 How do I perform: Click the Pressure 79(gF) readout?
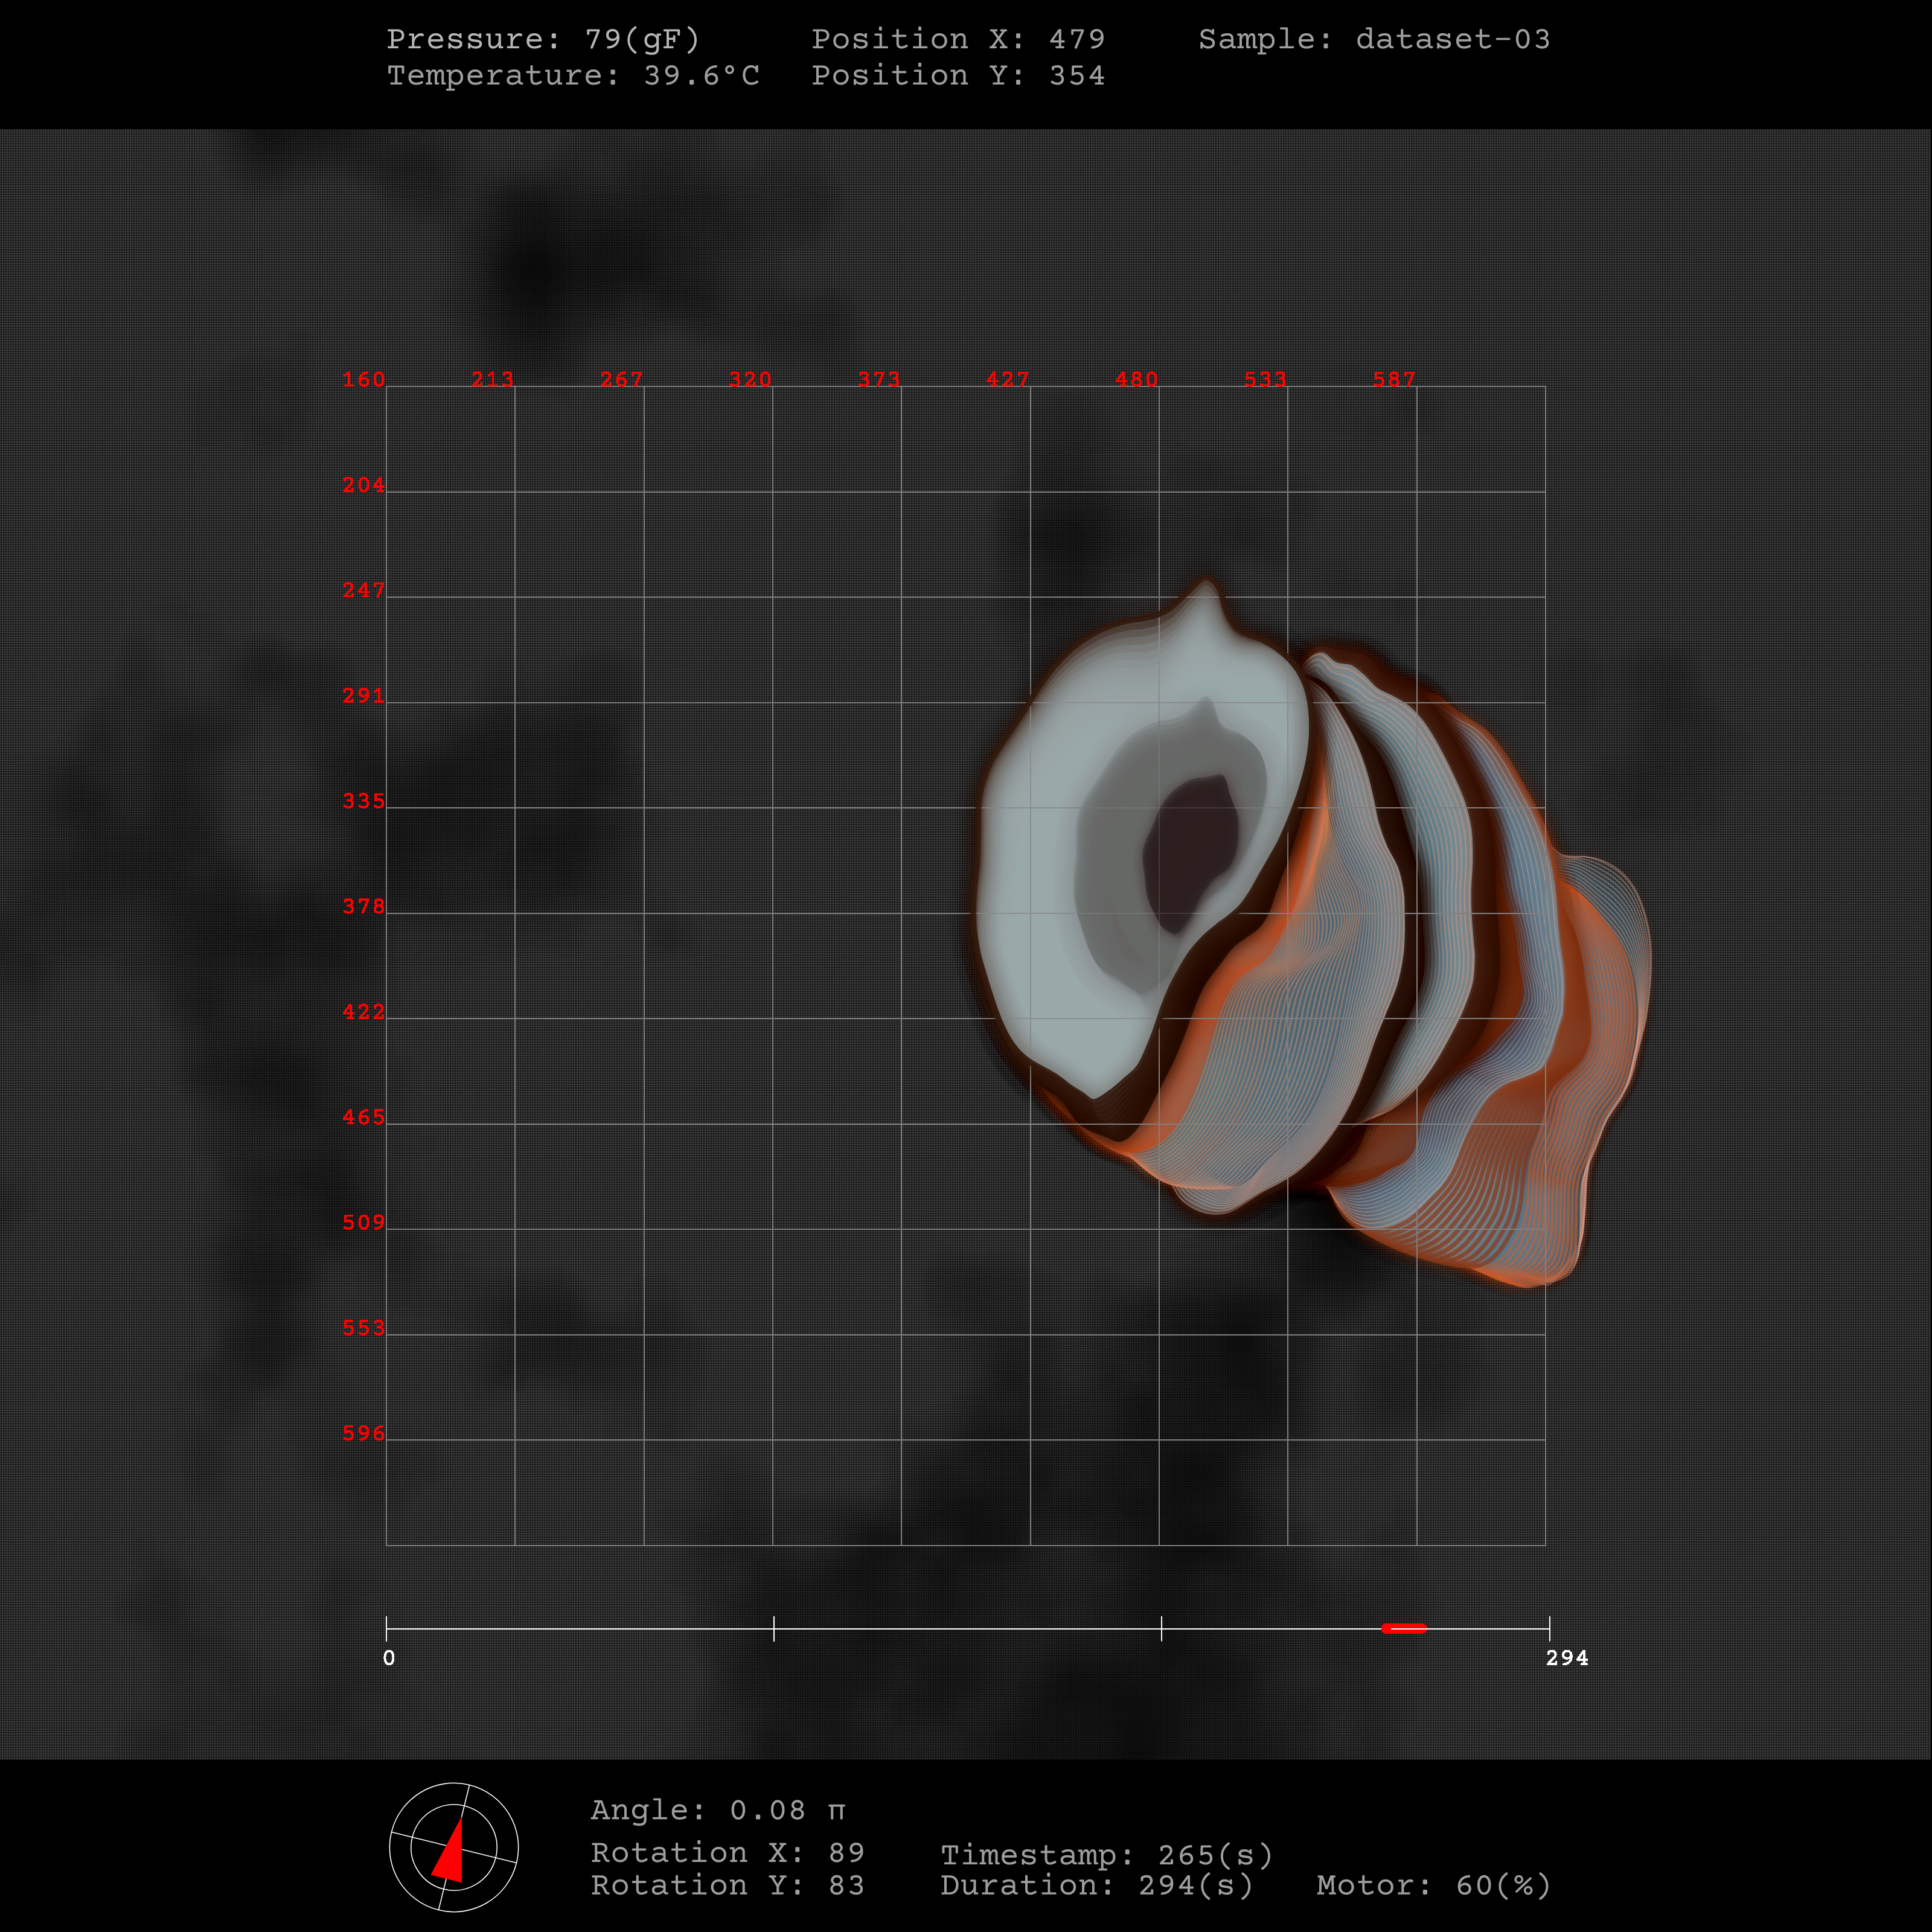click(x=543, y=39)
